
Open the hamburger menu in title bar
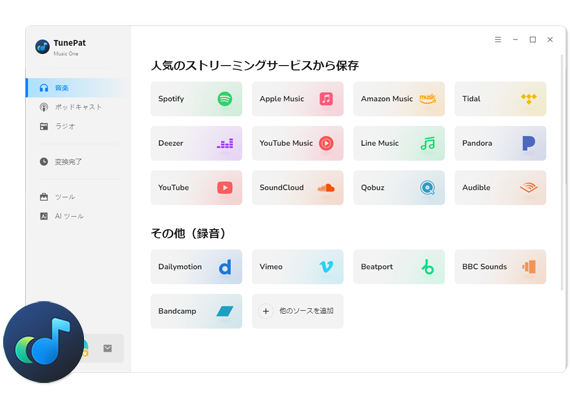(x=498, y=40)
